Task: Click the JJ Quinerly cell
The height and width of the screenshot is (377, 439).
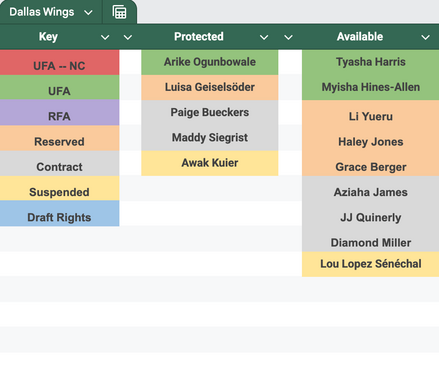Action: click(370, 214)
